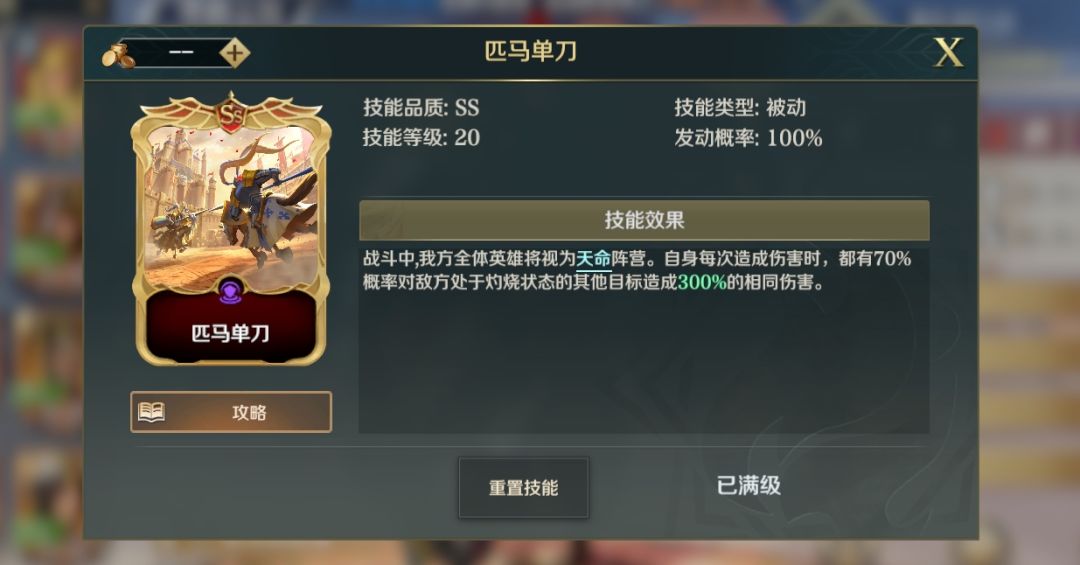Viewport: 1080px width, 565px height.
Task: Click the underlined 天命 faction link
Action: click(593, 259)
